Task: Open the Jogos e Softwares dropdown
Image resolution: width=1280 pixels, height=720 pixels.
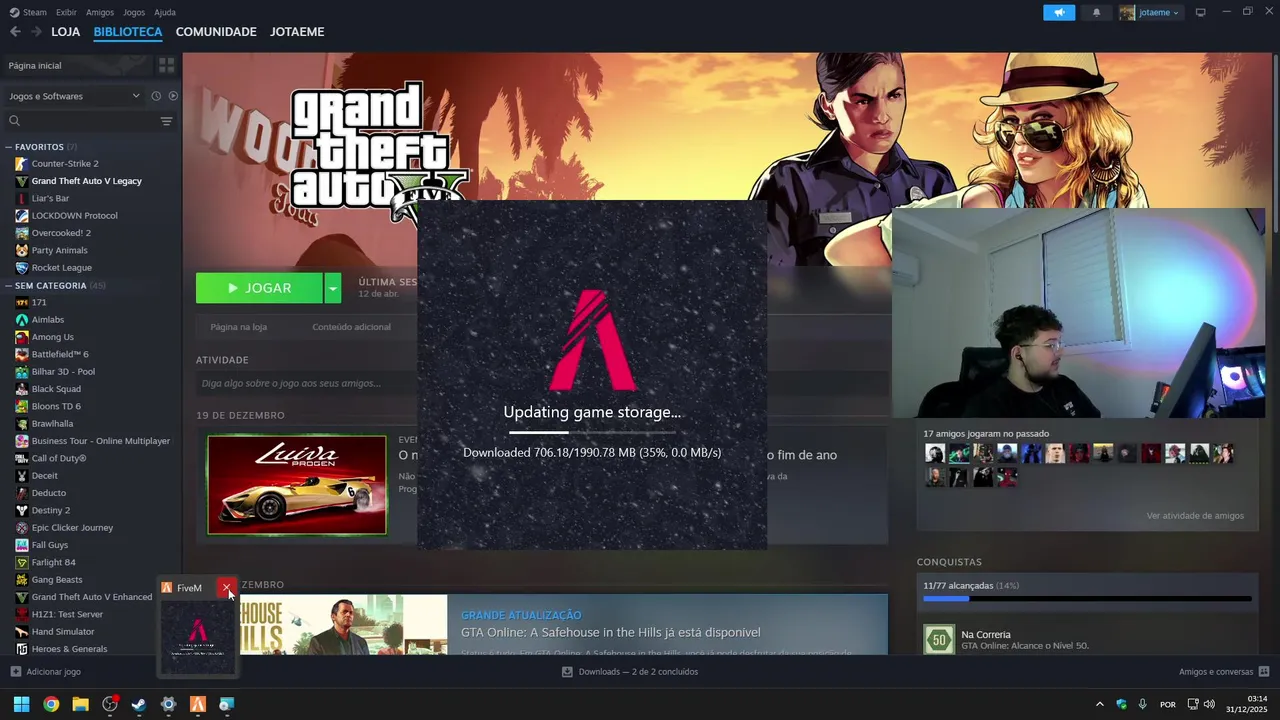Action: pyautogui.click(x=75, y=96)
